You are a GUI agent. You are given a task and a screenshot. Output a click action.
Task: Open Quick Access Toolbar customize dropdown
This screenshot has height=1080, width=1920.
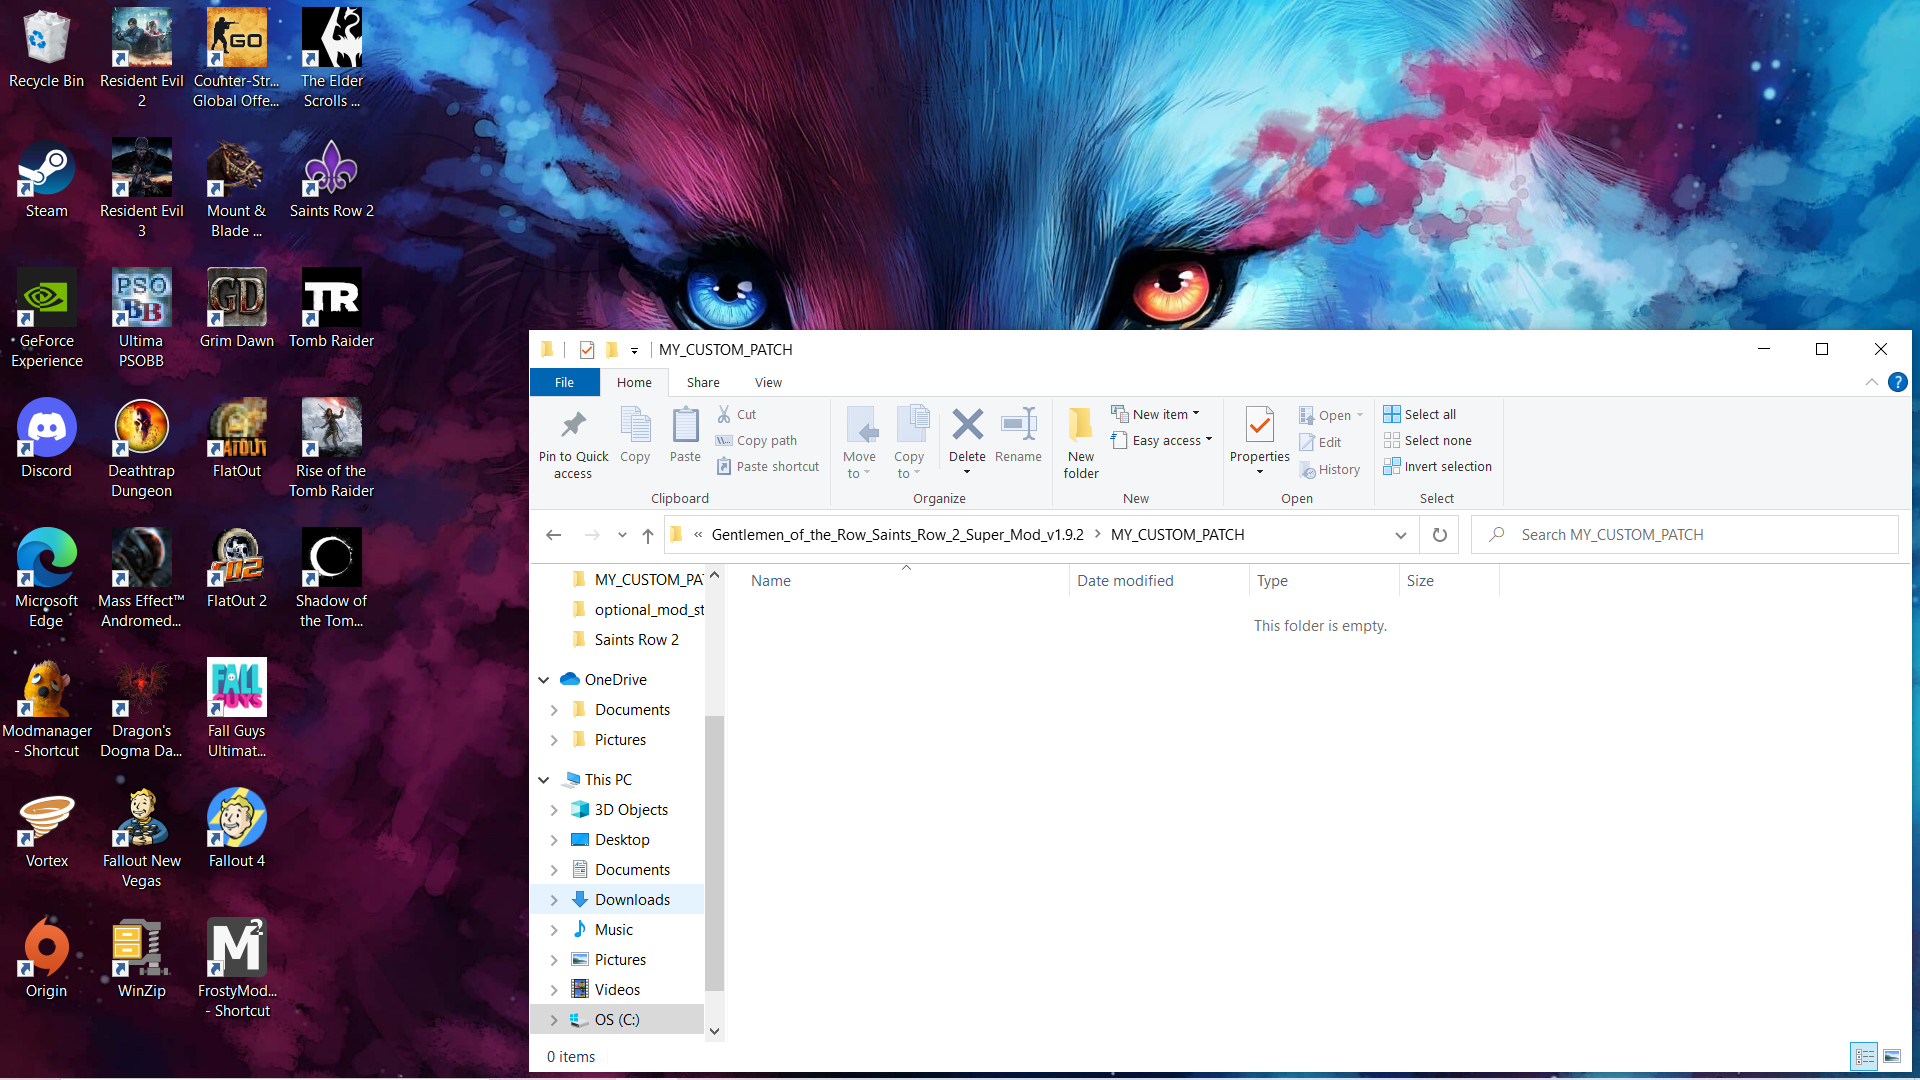point(634,350)
